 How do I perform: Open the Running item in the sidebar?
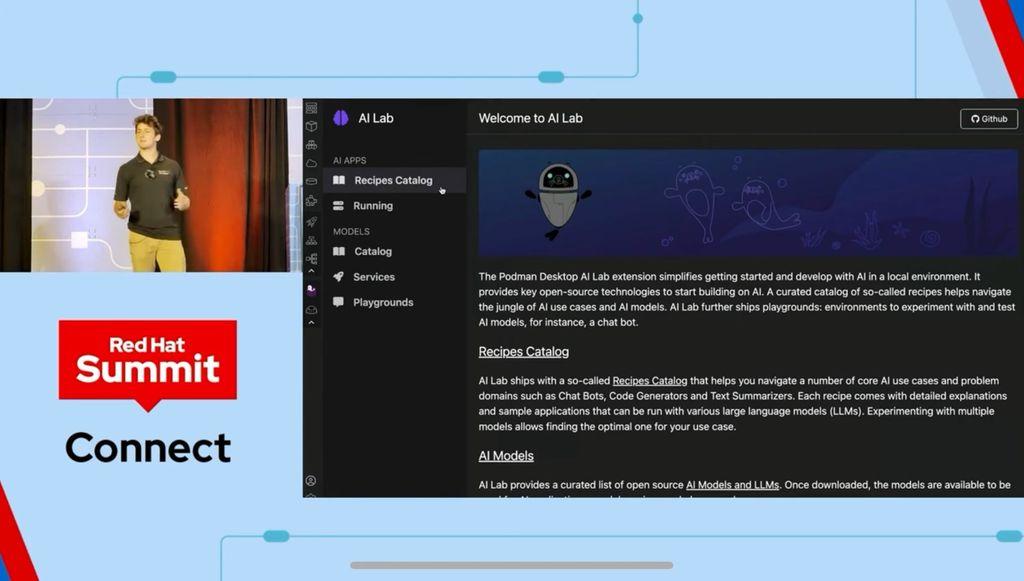click(x=394, y=206)
